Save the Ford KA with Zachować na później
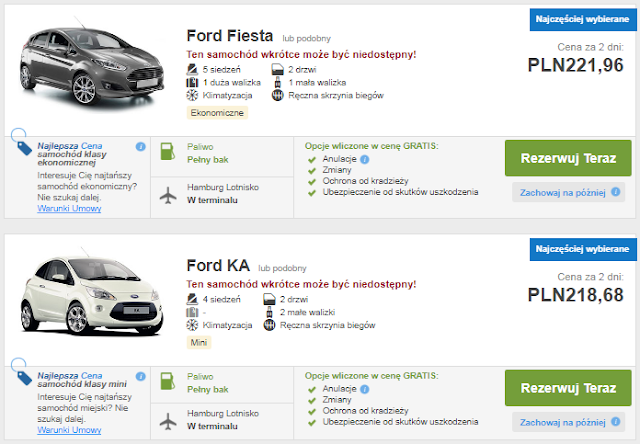The width and height of the screenshot is (640, 444). tap(568, 423)
